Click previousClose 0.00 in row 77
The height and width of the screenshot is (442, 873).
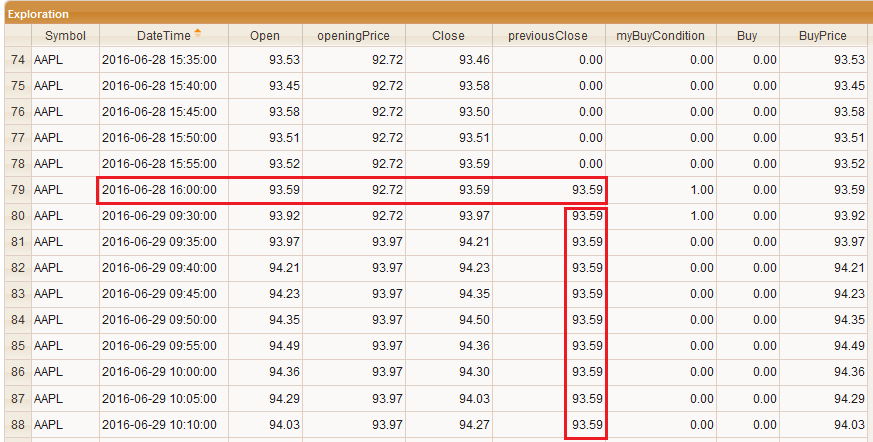[x=591, y=137]
